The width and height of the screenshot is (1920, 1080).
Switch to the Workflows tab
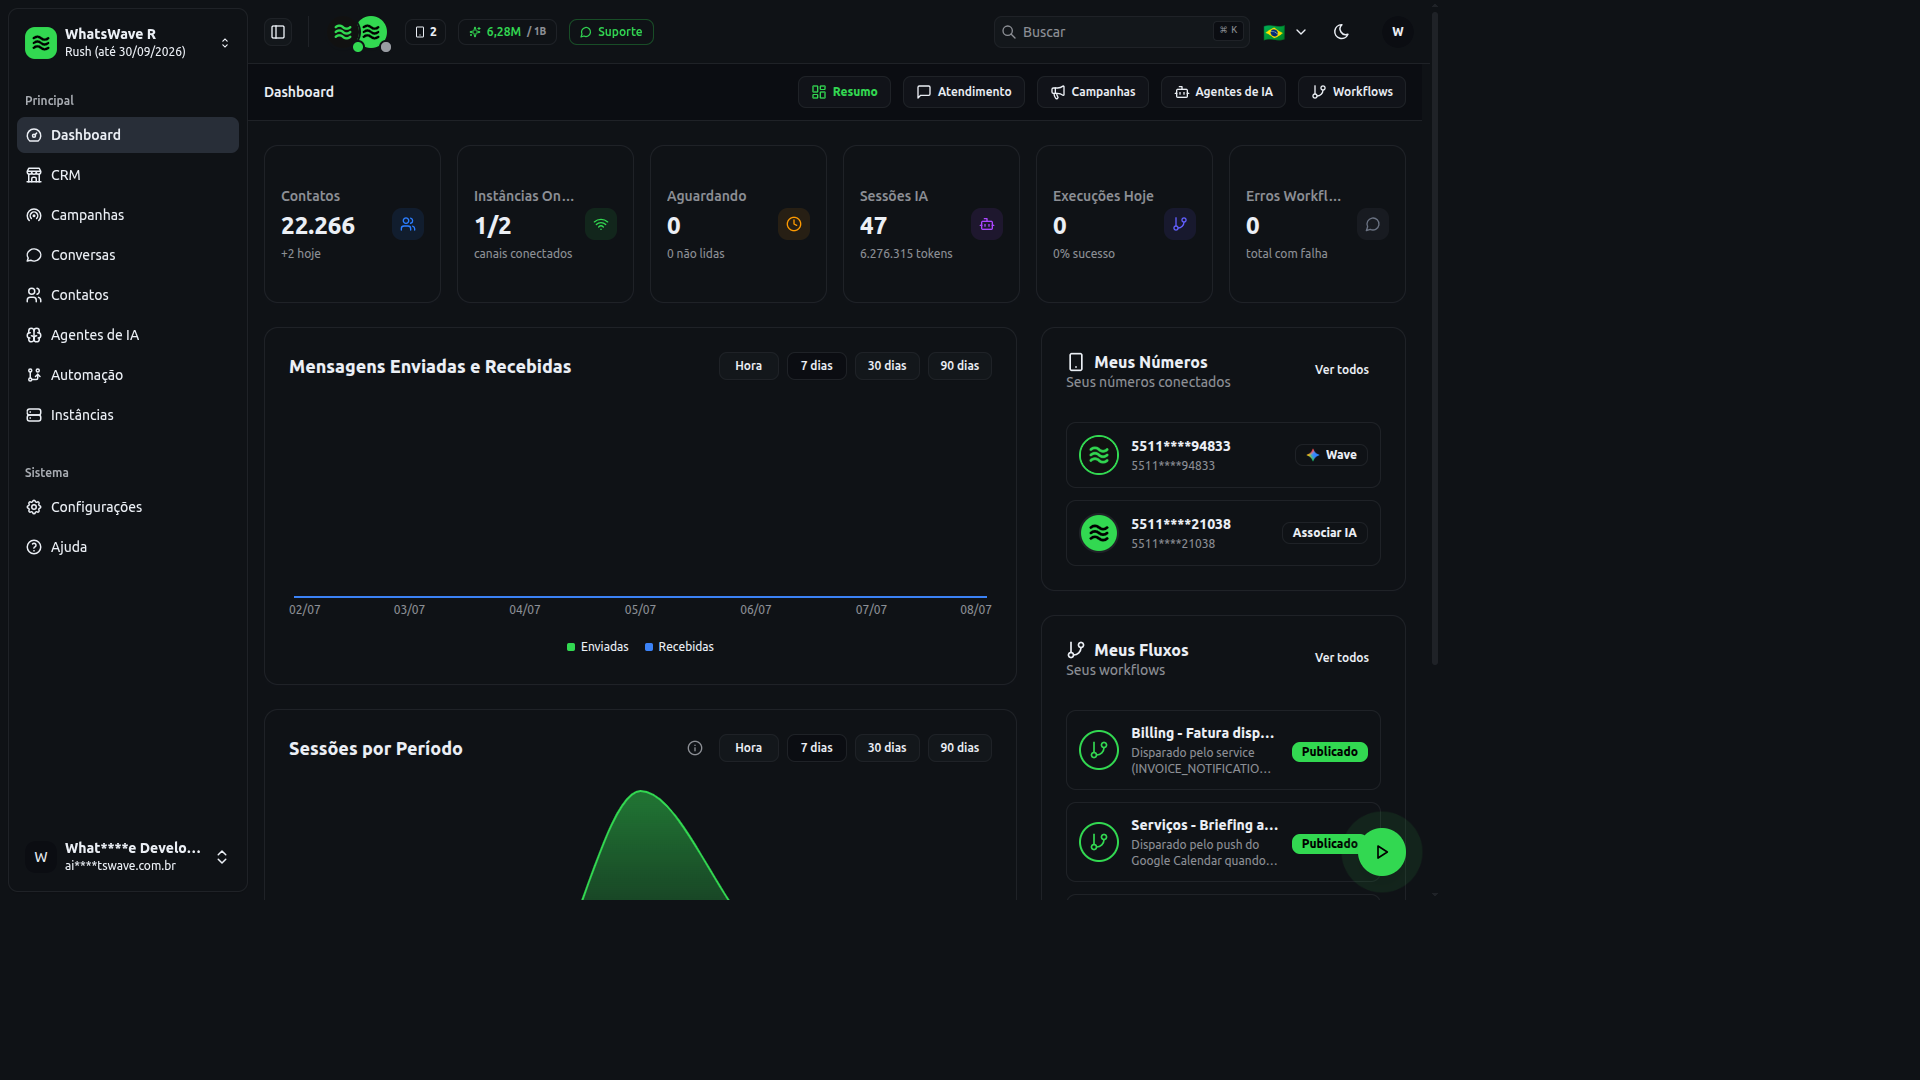(1352, 92)
